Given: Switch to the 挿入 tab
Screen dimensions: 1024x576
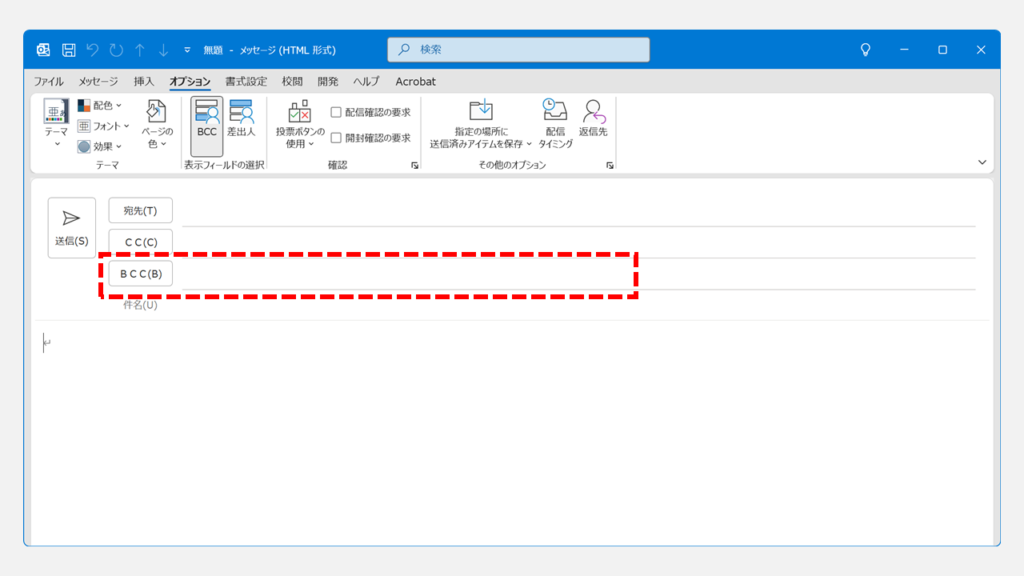Looking at the screenshot, I should pos(144,82).
